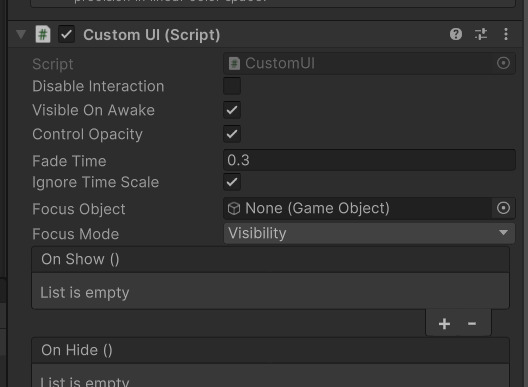Viewport: 528px width, 387px height.
Task: Click the C# script icon in header
Action: (43, 34)
